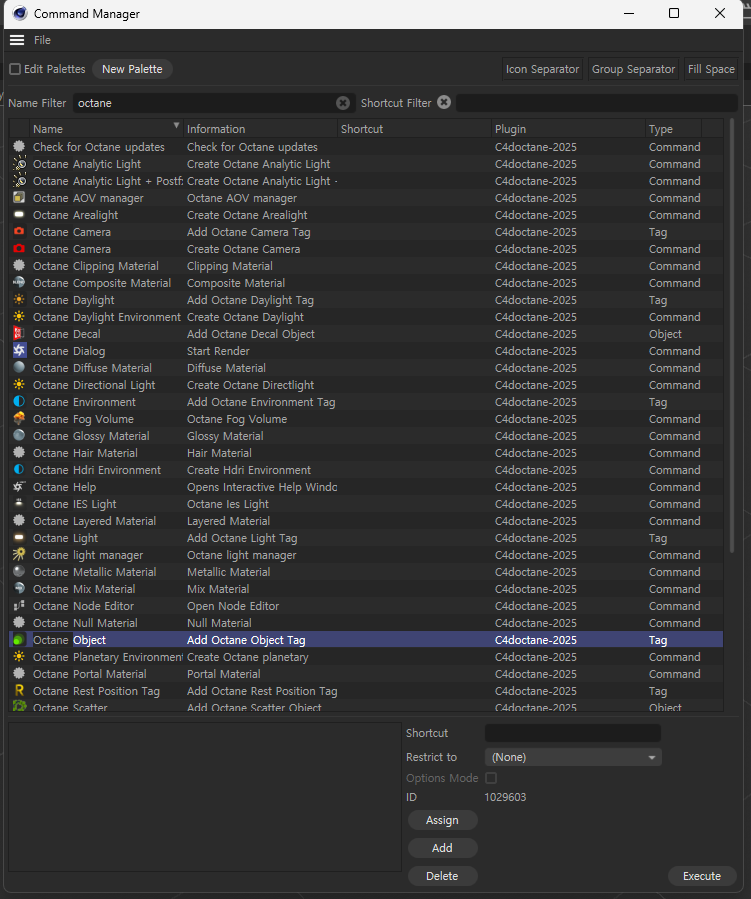
Task: Sort by the Name column header
Action: tap(106, 129)
